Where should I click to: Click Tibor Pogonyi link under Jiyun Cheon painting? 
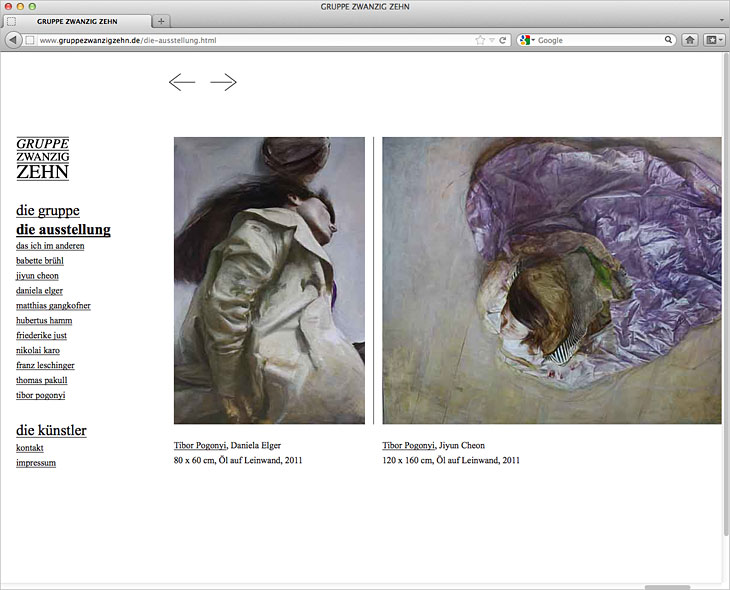[x=408, y=445]
